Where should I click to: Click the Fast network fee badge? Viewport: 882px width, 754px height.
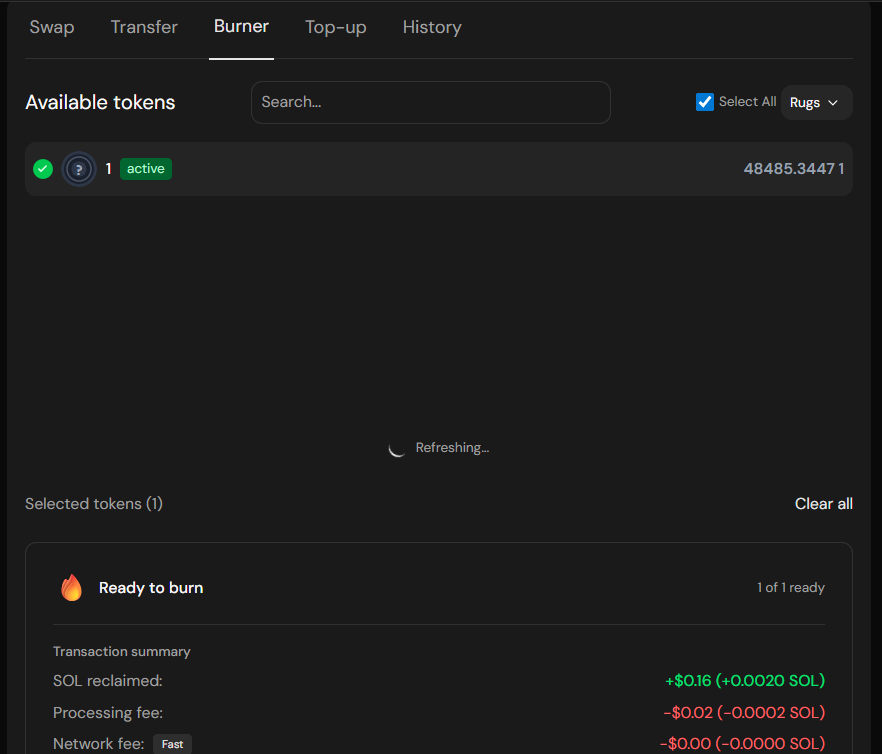[172, 744]
